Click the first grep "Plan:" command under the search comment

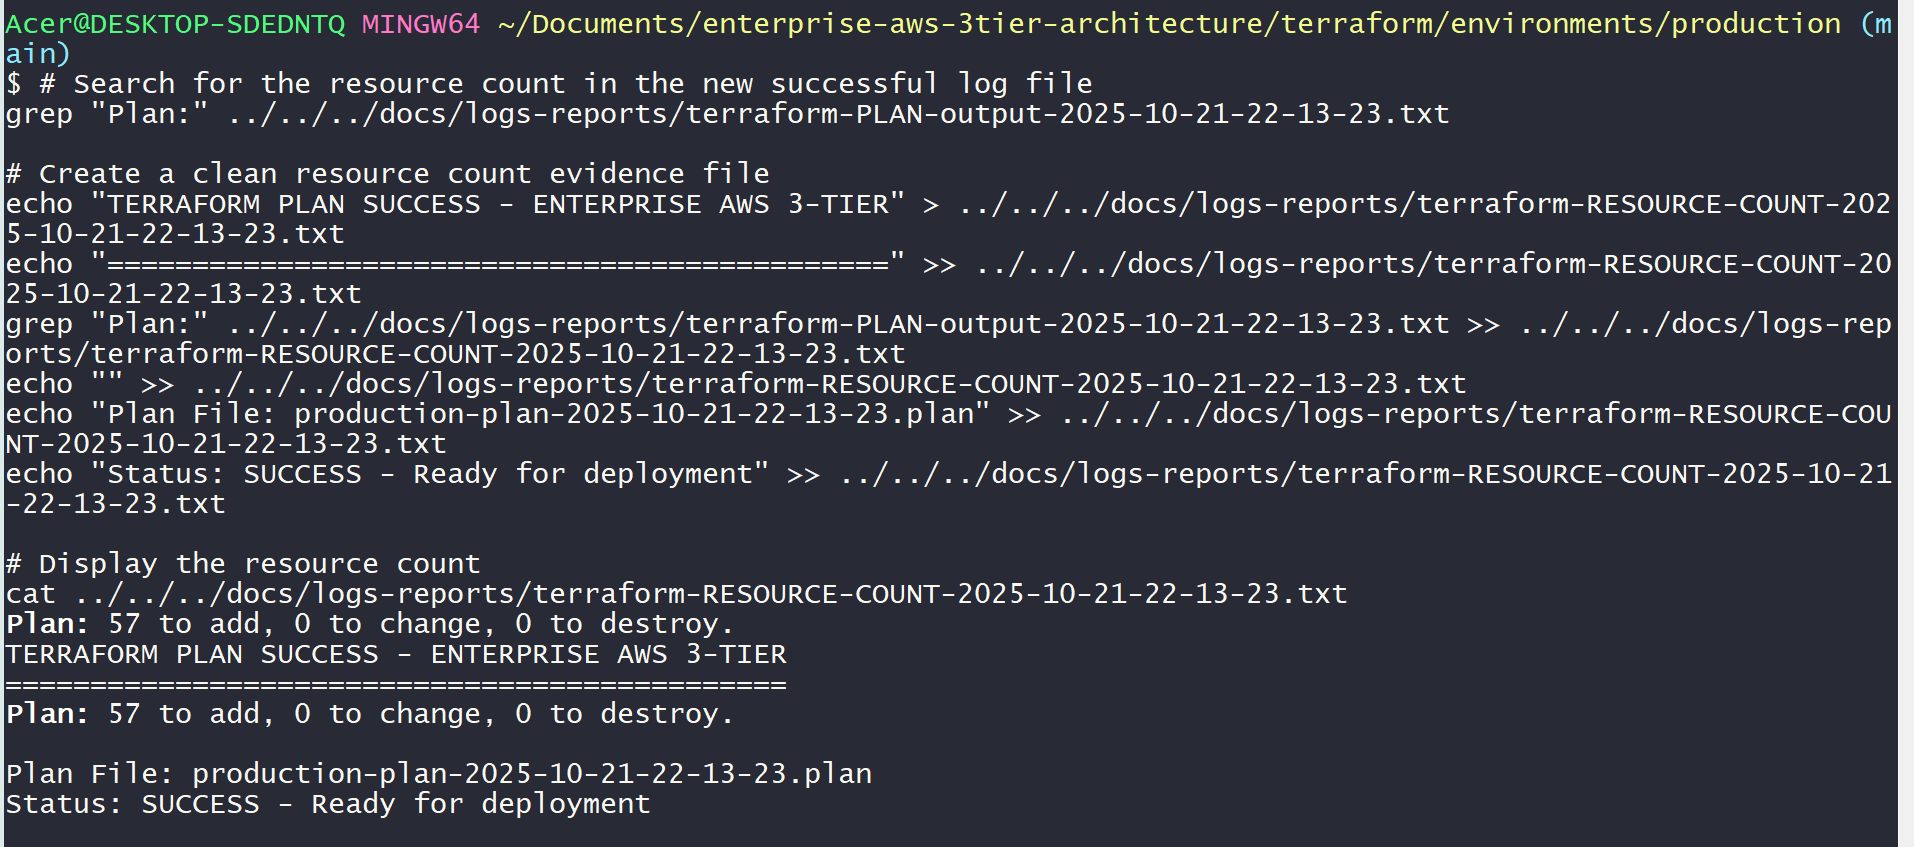727,113
